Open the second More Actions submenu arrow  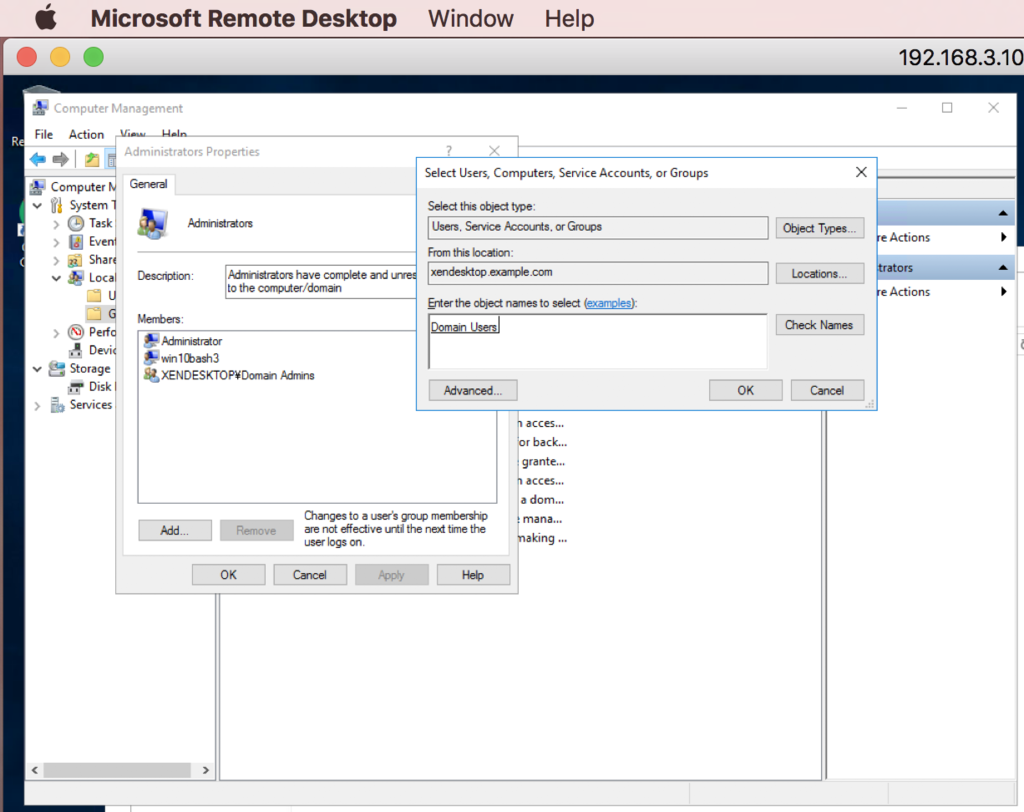tap(1003, 291)
